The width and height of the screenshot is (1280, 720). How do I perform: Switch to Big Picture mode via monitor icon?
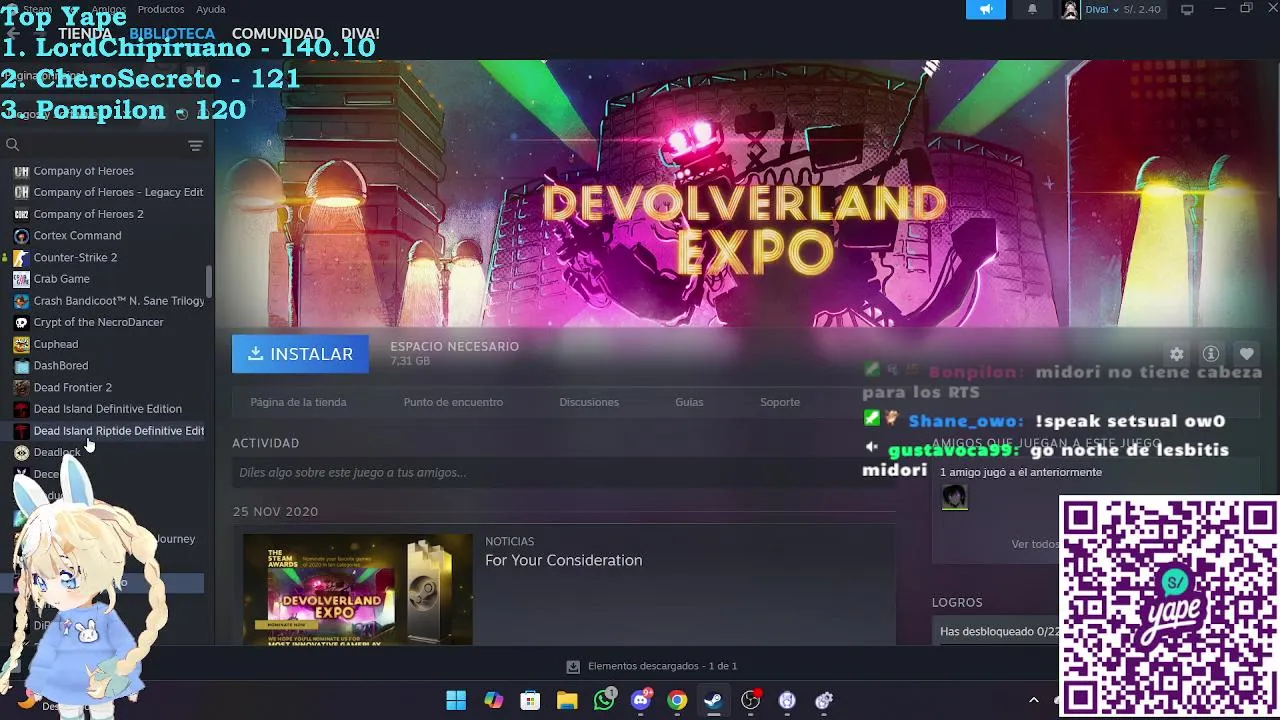pos(1187,9)
